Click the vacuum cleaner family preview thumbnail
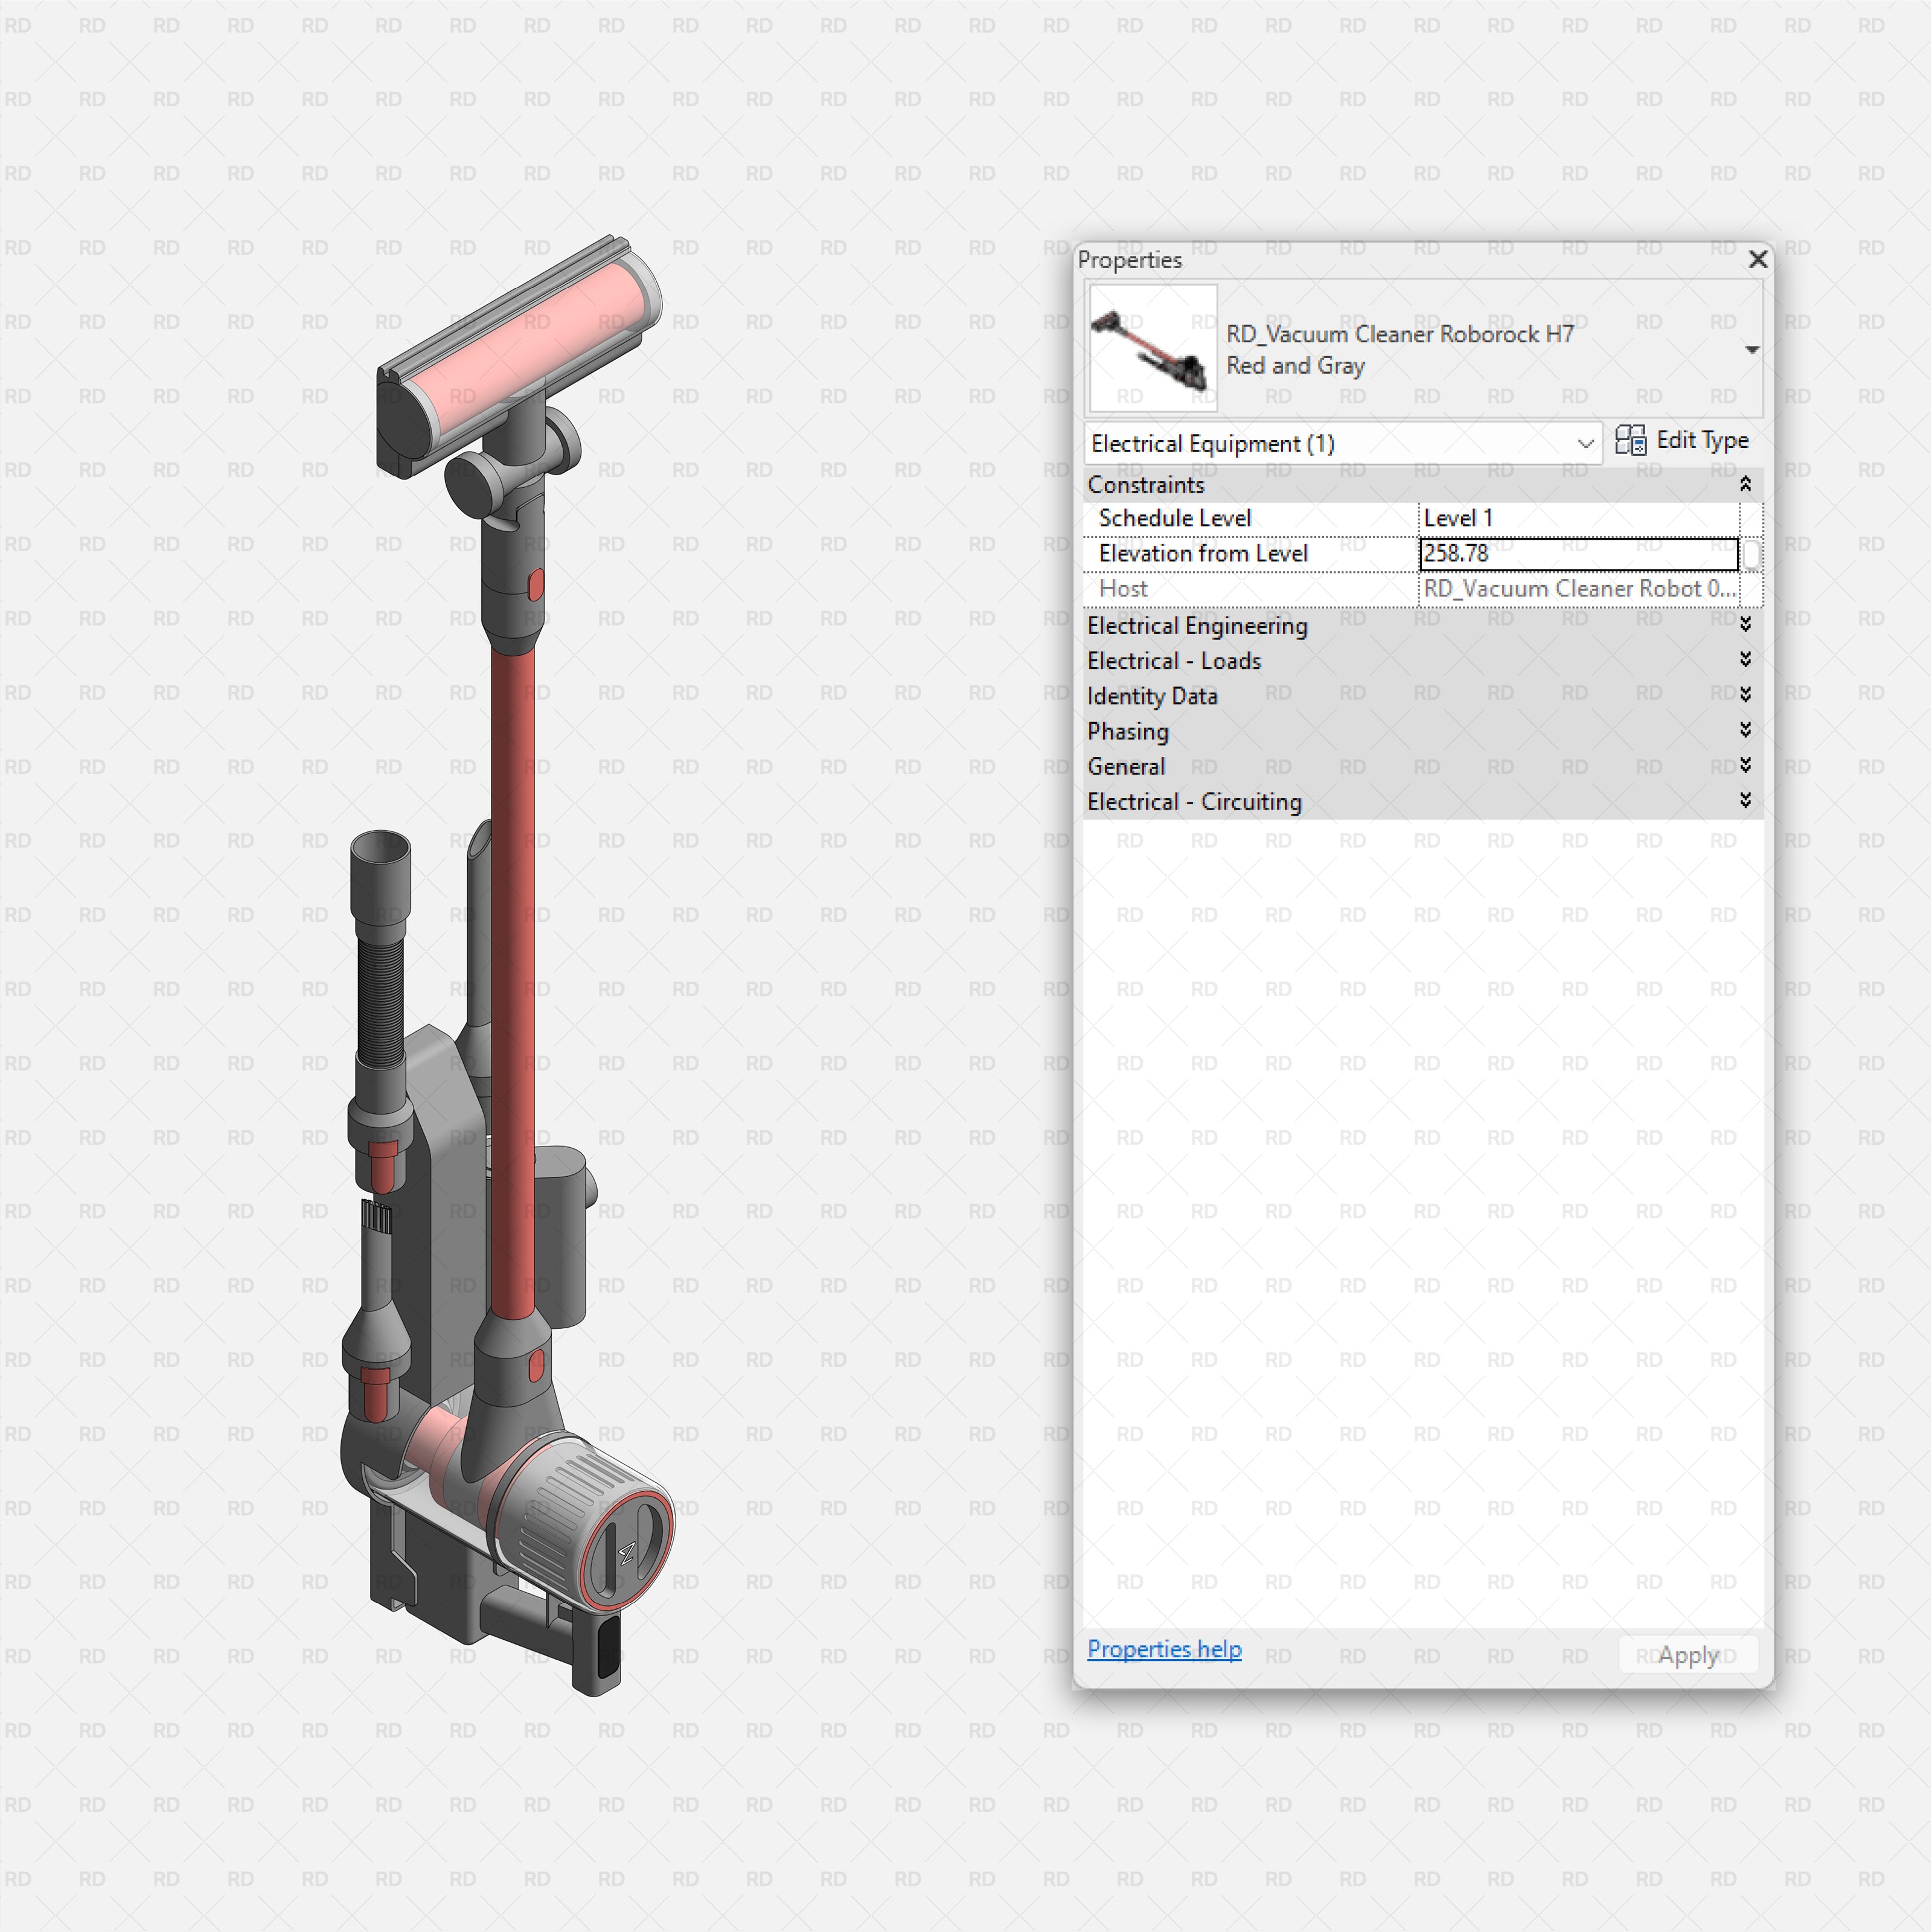Image resolution: width=1932 pixels, height=1932 pixels. (x=1152, y=348)
